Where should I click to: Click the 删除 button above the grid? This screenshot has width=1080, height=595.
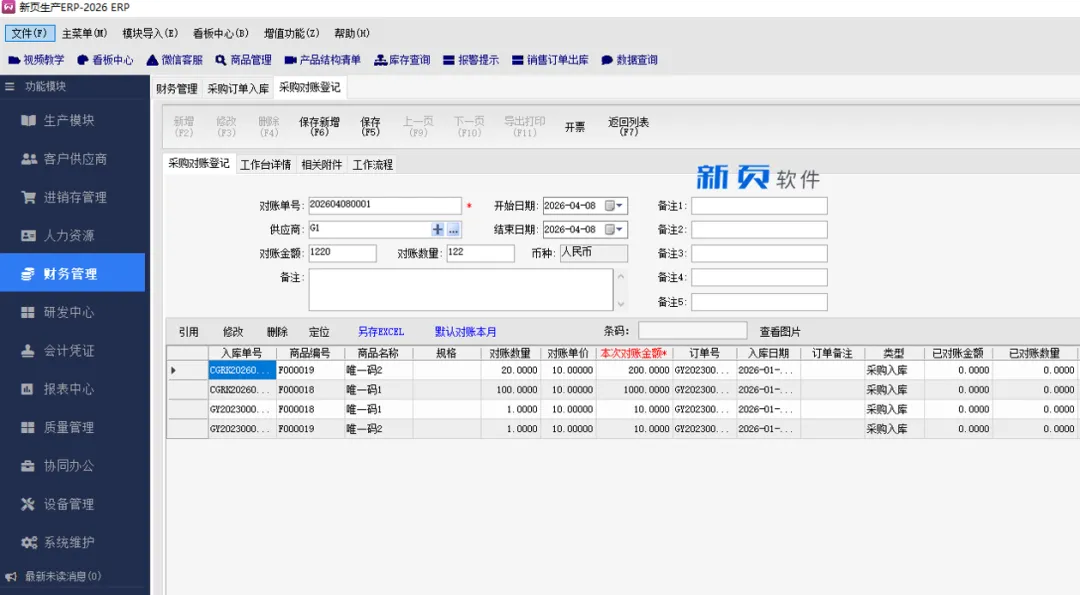277,332
